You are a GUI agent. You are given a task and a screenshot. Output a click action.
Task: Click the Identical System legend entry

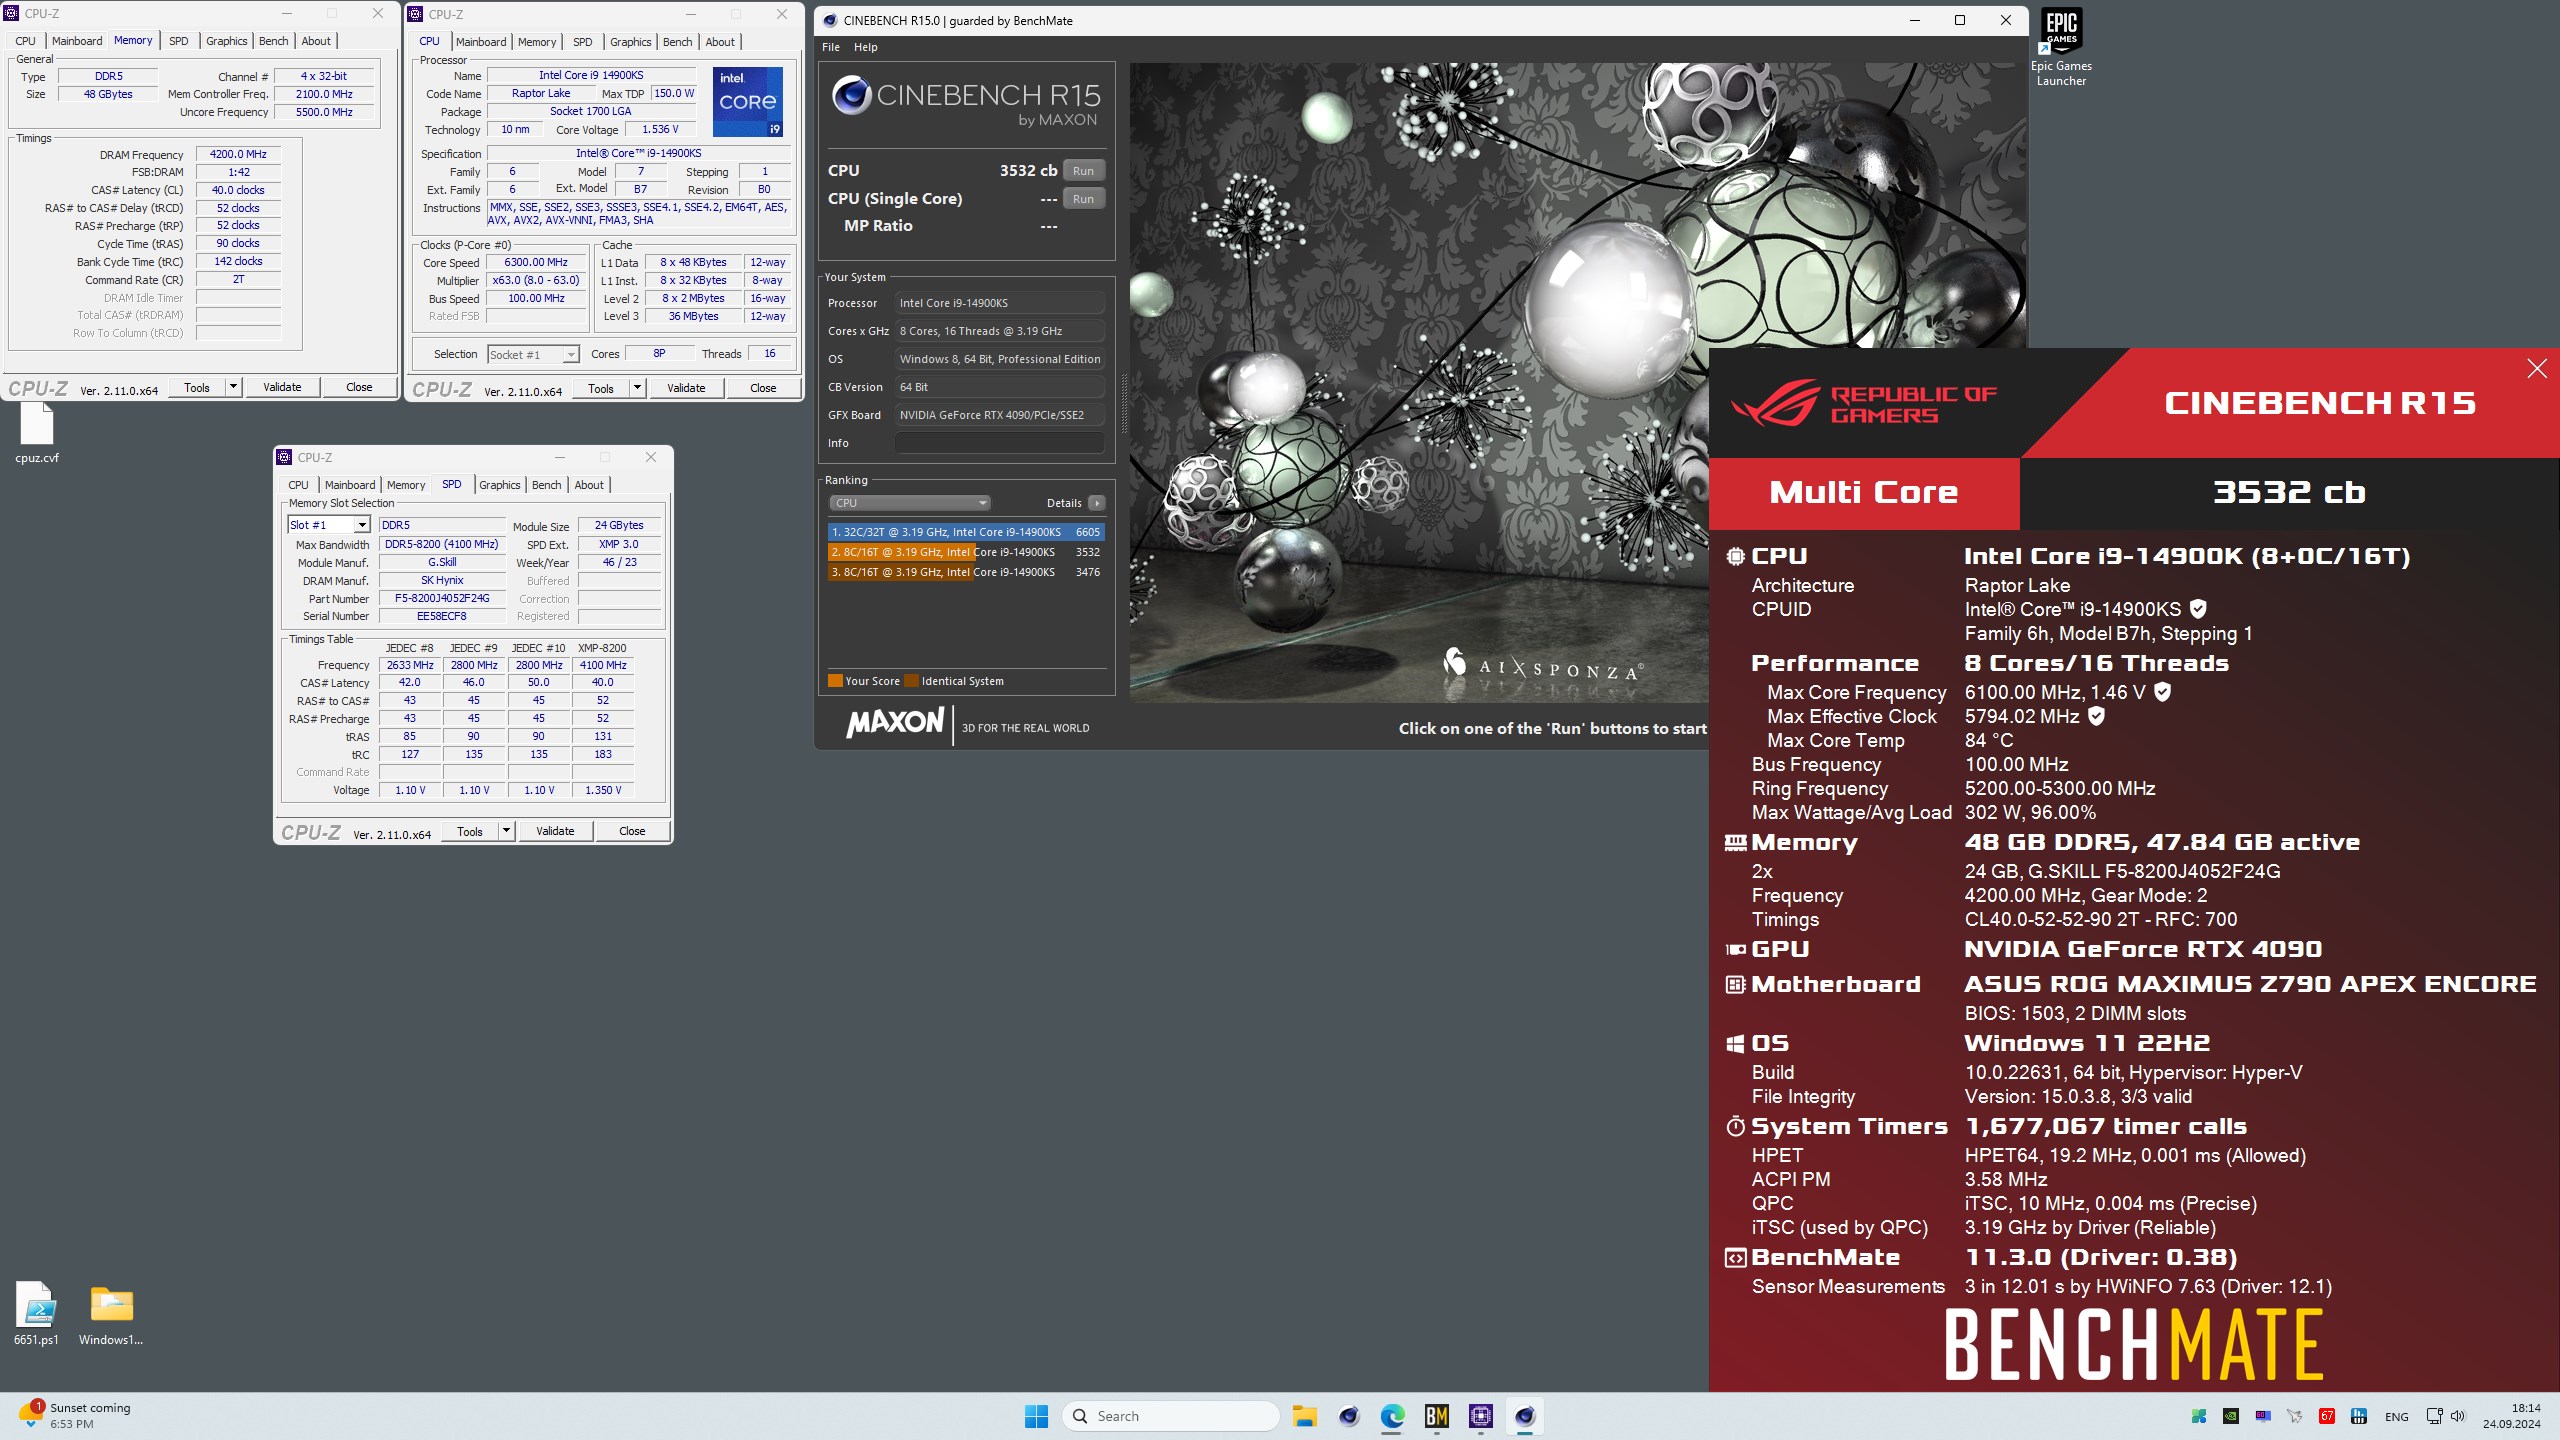click(x=954, y=681)
